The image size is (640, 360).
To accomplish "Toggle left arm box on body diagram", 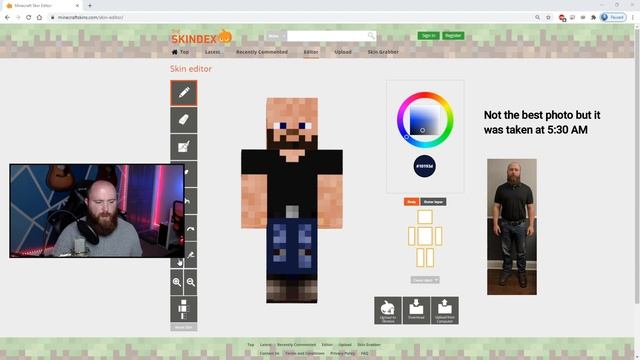I will click(411, 236).
